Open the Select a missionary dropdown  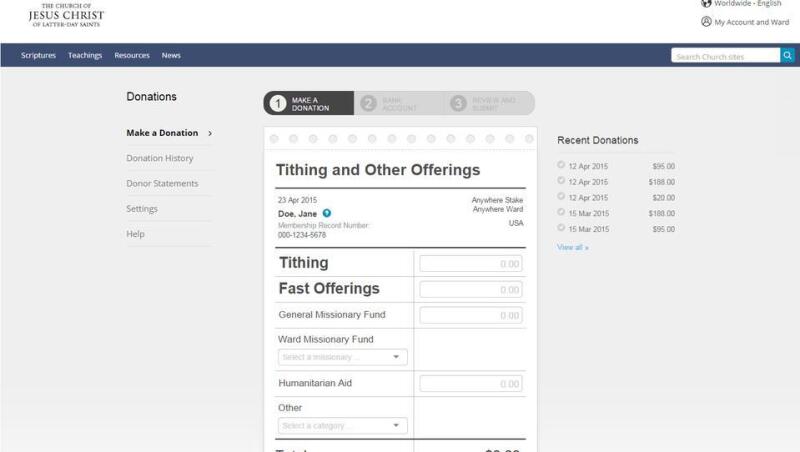click(343, 357)
